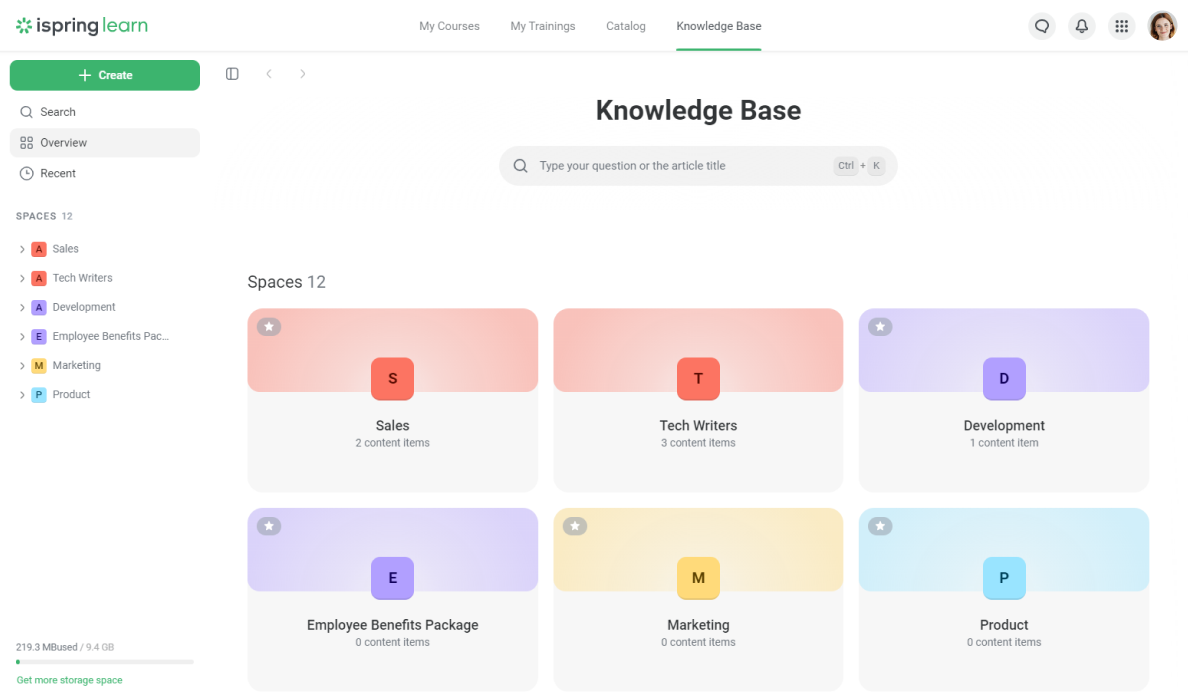The width and height of the screenshot is (1188, 692).
Task: Click the storage usage progress bar
Action: click(x=104, y=661)
